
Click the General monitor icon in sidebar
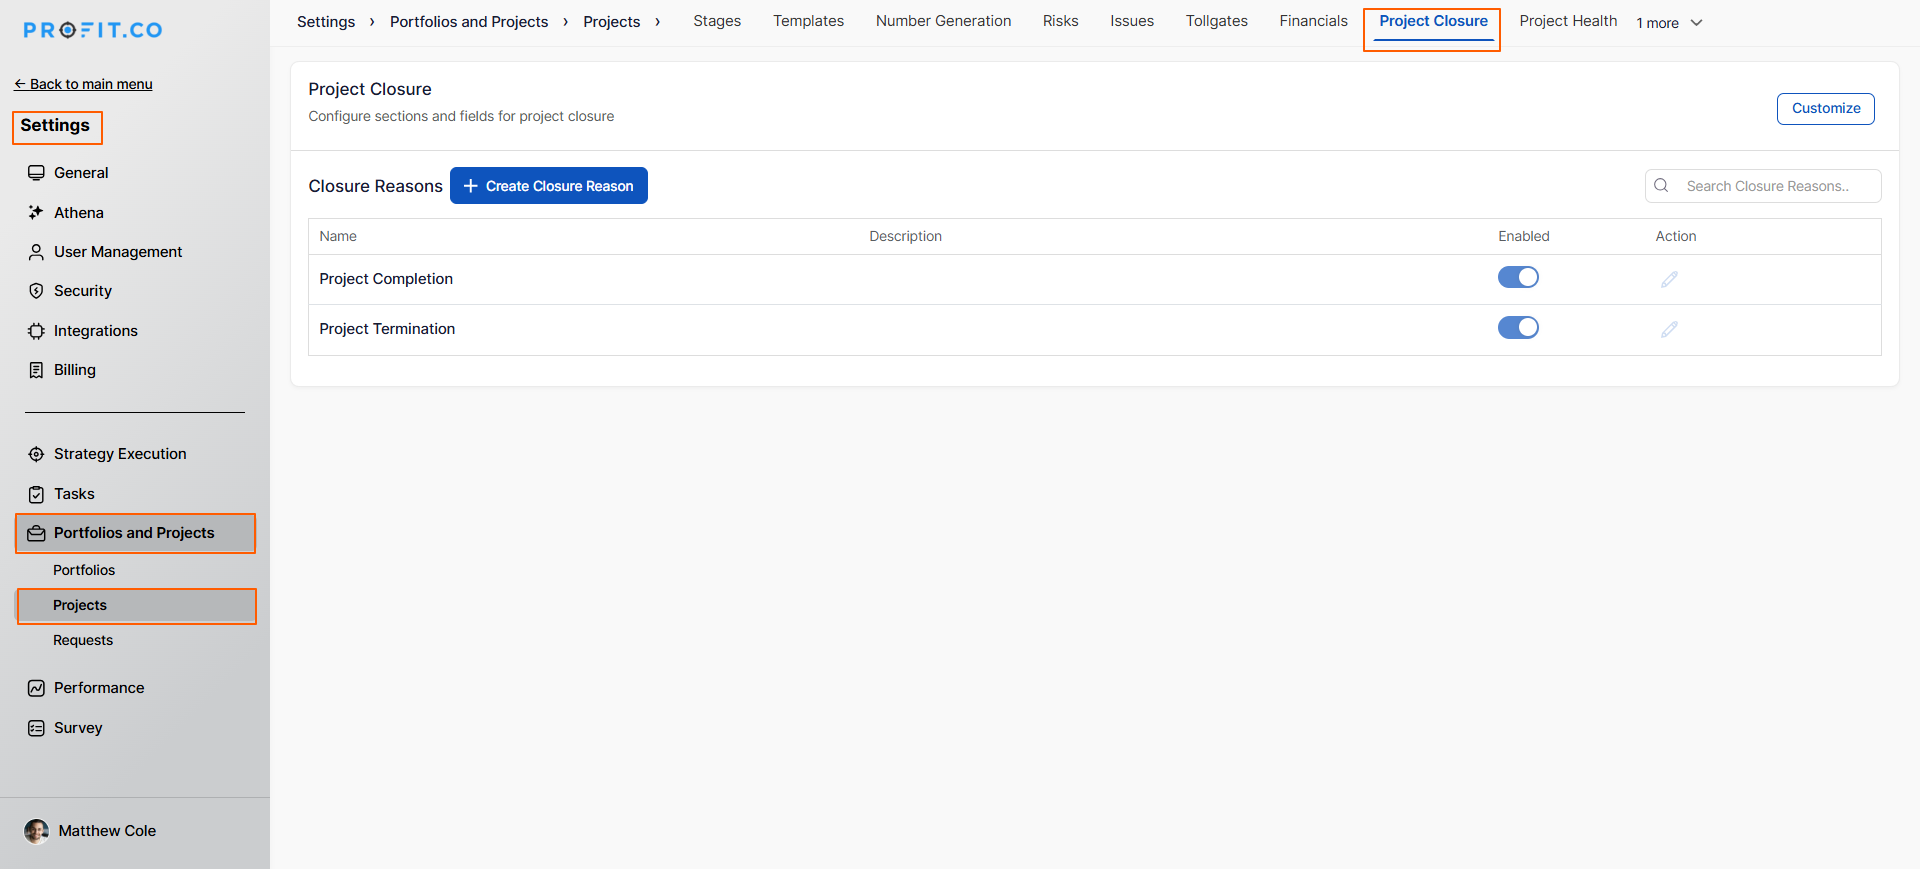coord(36,173)
